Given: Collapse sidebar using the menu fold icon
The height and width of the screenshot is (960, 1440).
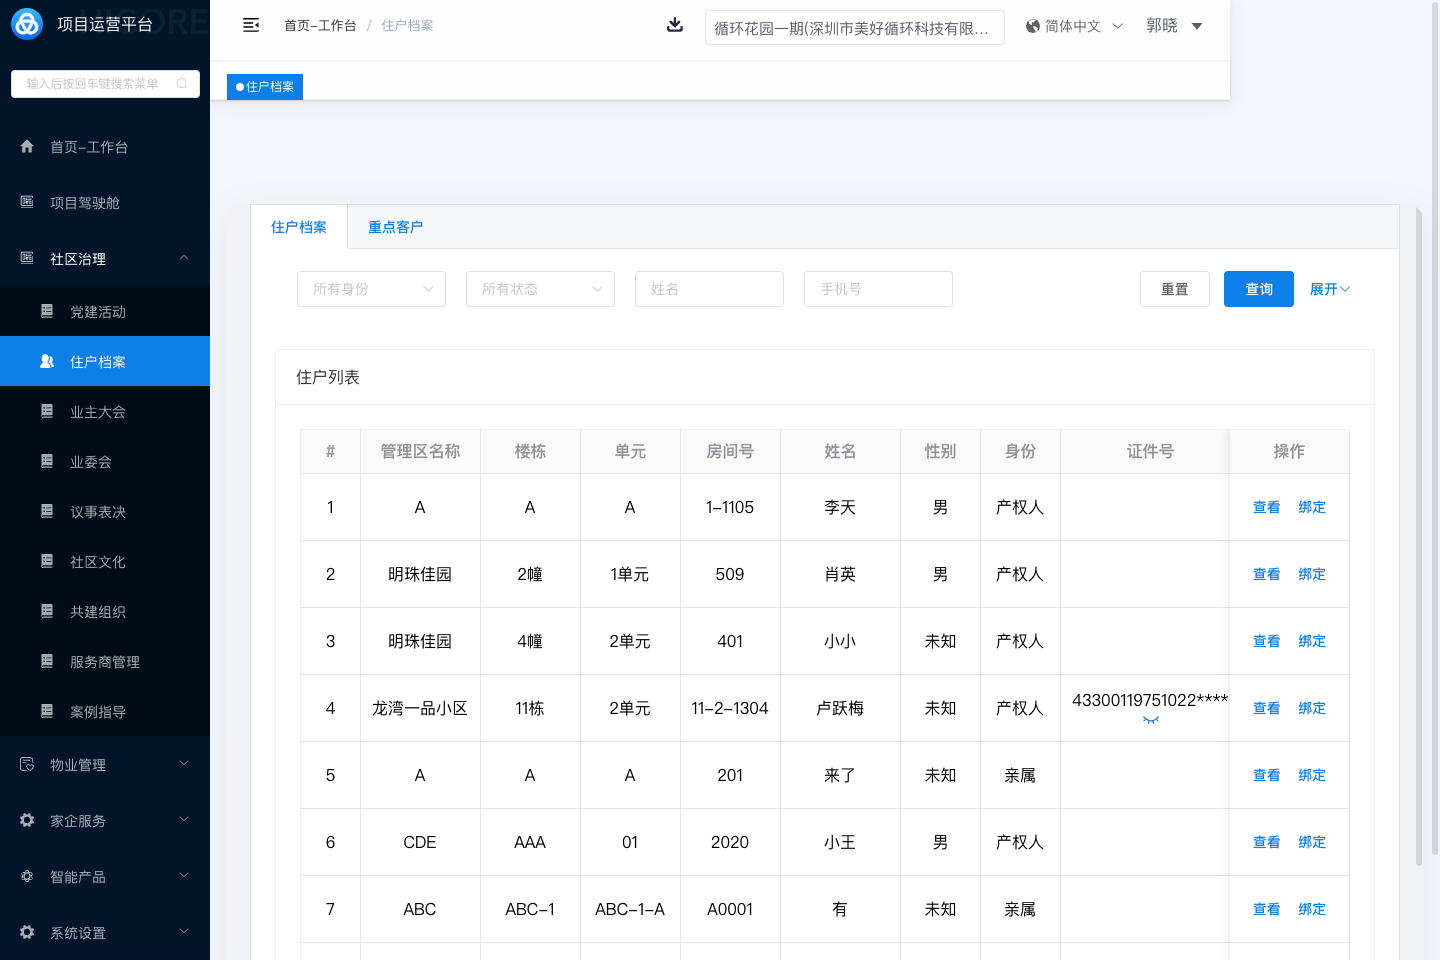Looking at the screenshot, I should (251, 25).
